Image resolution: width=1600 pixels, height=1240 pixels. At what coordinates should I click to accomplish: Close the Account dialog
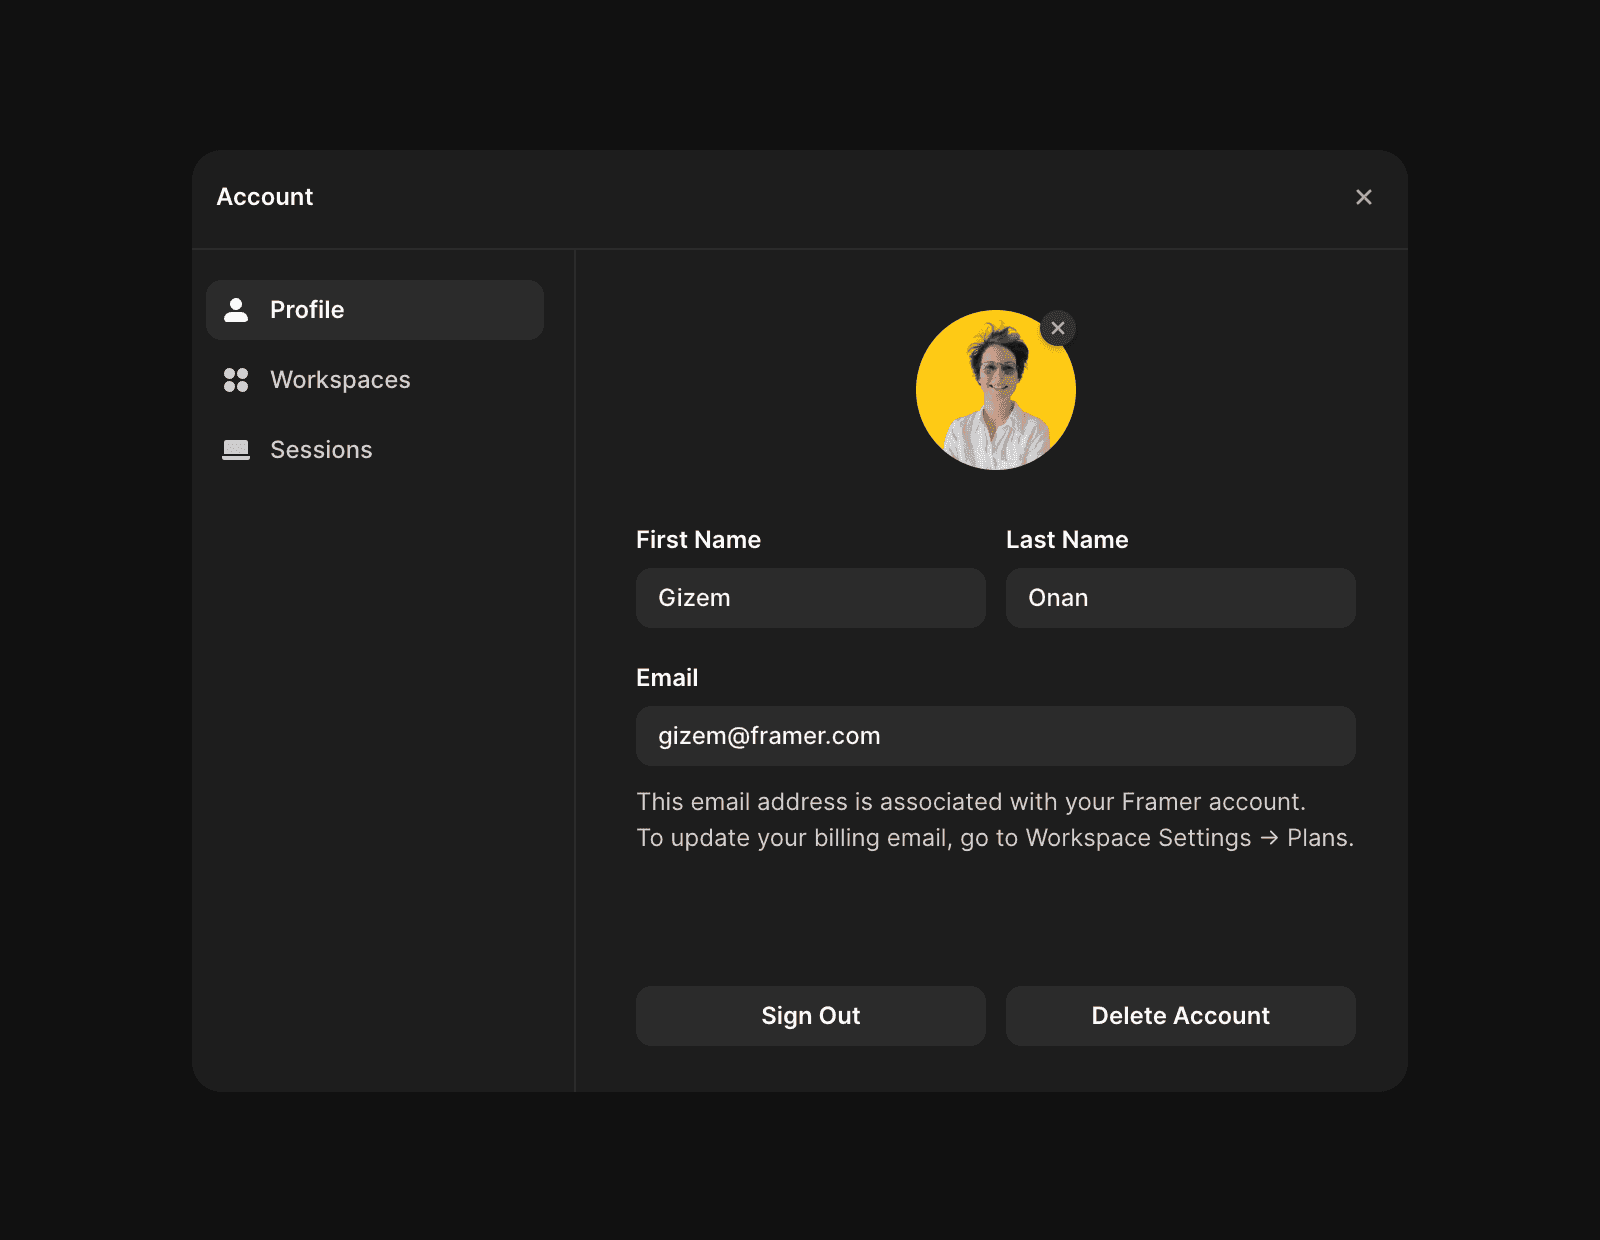pyautogui.click(x=1364, y=197)
